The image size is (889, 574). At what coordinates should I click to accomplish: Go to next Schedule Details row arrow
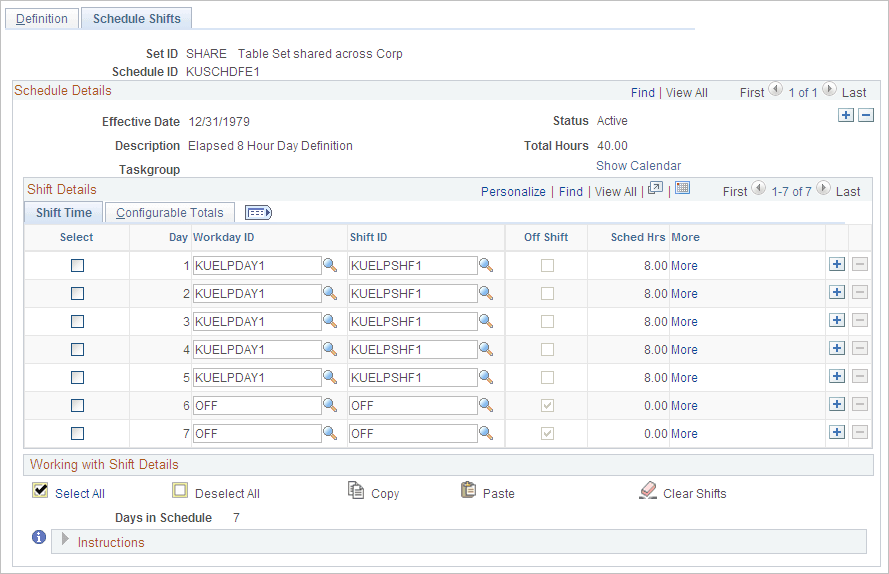pyautogui.click(x=829, y=90)
